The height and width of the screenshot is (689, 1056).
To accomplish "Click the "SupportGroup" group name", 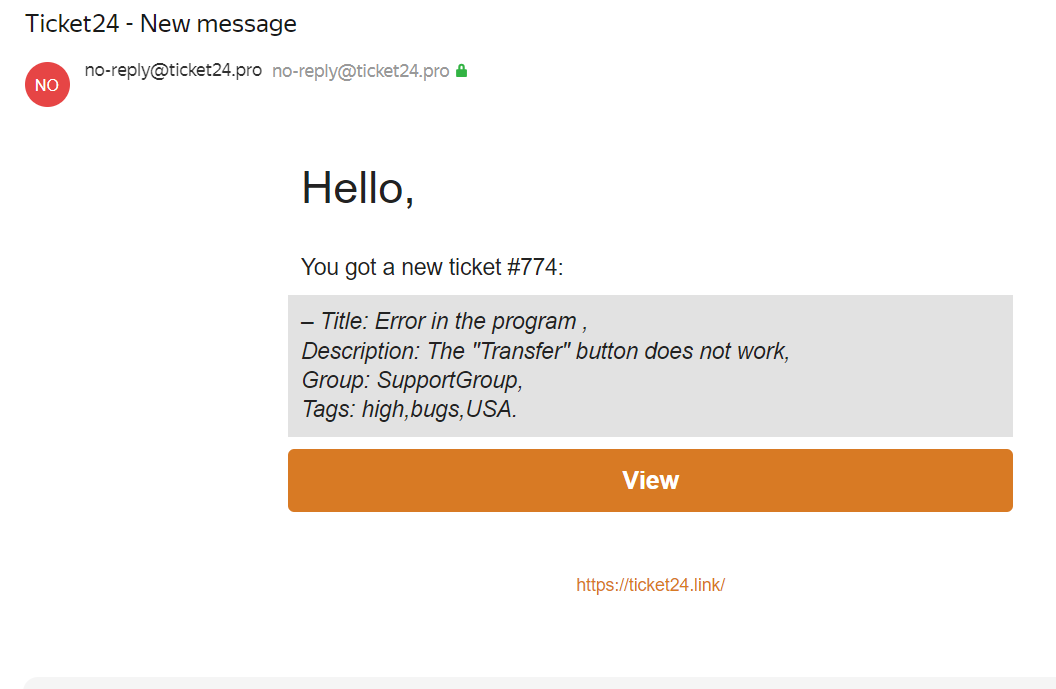I will [x=447, y=380].
